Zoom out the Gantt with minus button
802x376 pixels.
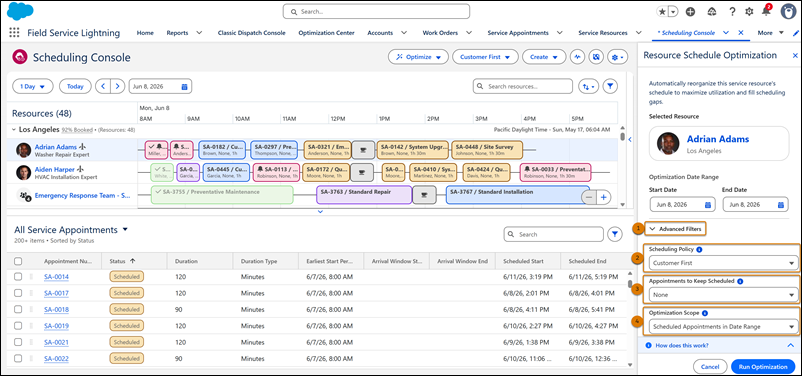tap(589, 197)
